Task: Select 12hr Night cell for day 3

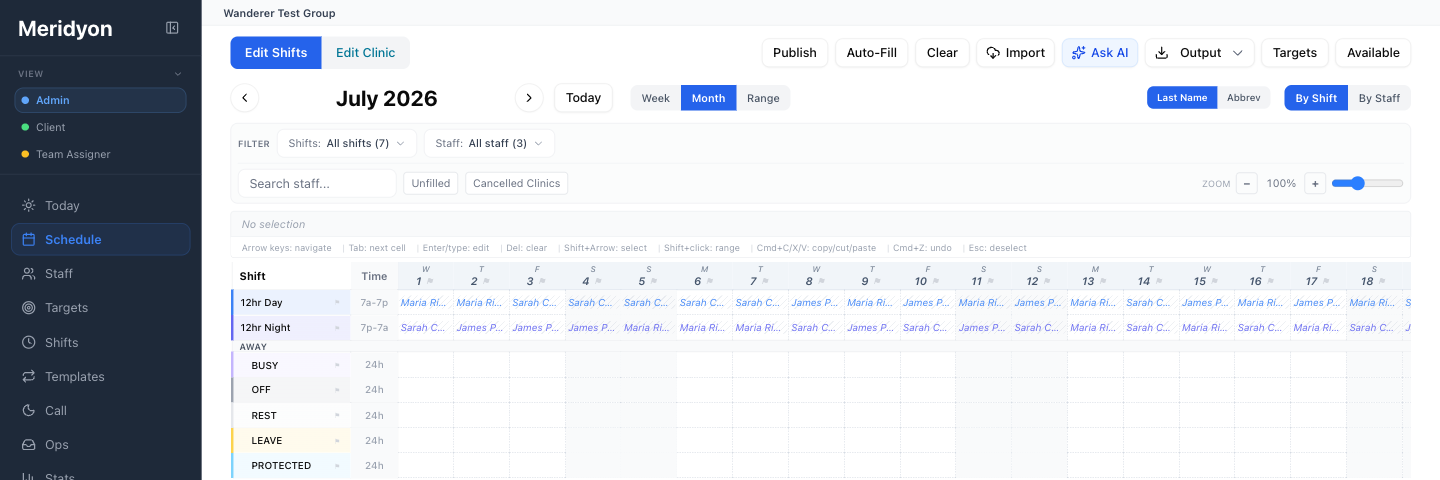Action: (x=538, y=327)
